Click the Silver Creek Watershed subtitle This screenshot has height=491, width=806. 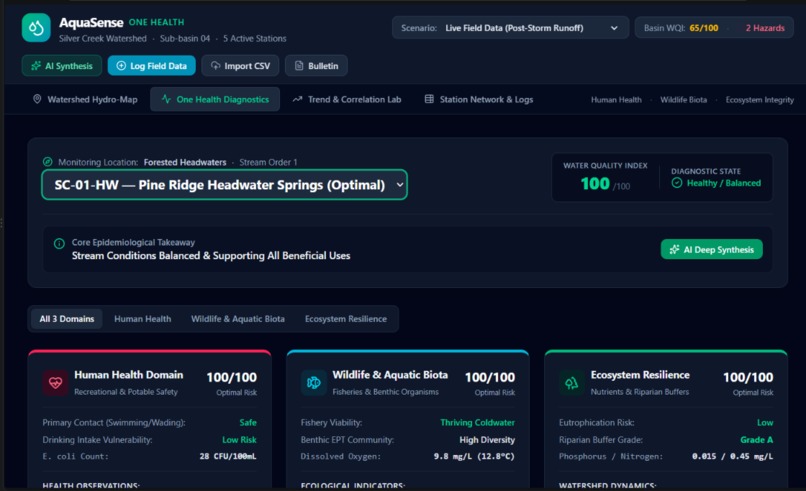point(102,39)
